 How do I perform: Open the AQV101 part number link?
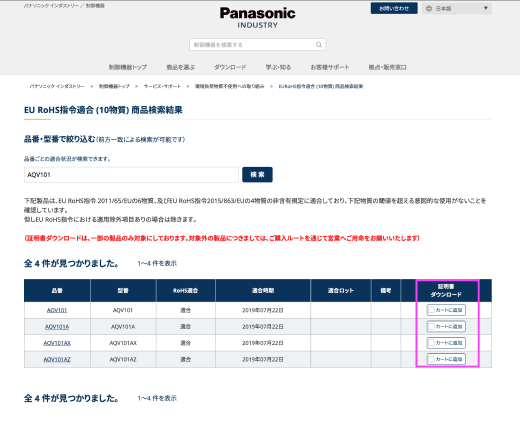click(57, 310)
